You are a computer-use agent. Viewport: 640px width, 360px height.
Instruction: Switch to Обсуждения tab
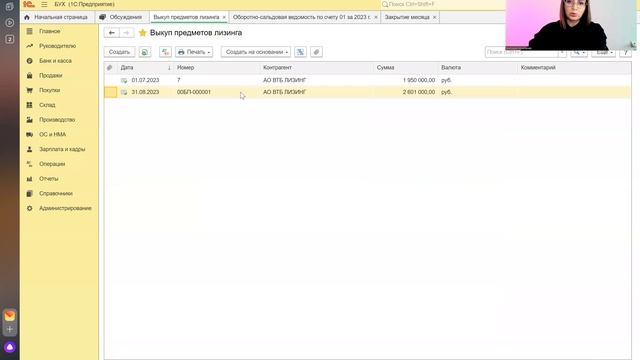coord(121,17)
